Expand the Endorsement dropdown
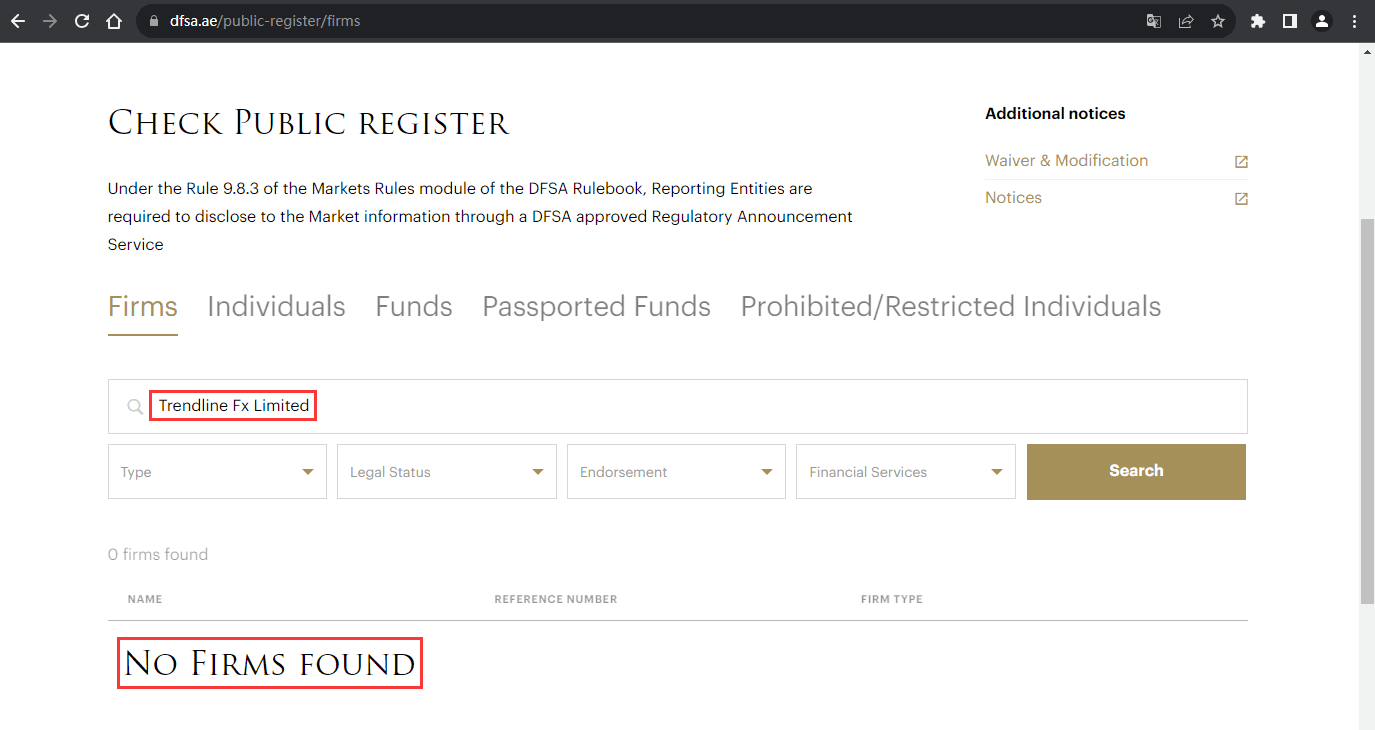The height and width of the screenshot is (730, 1375). tap(676, 472)
